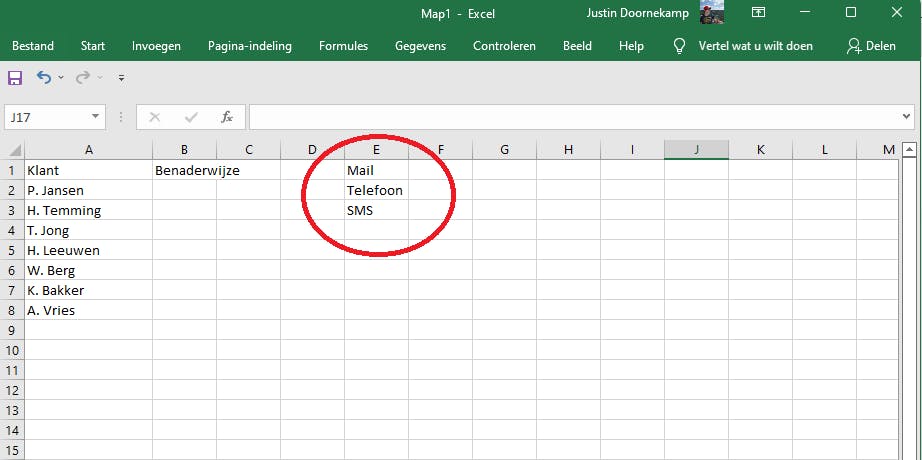Select the cell containing 'SMS'
This screenshot has height=460, width=922.
376,211
